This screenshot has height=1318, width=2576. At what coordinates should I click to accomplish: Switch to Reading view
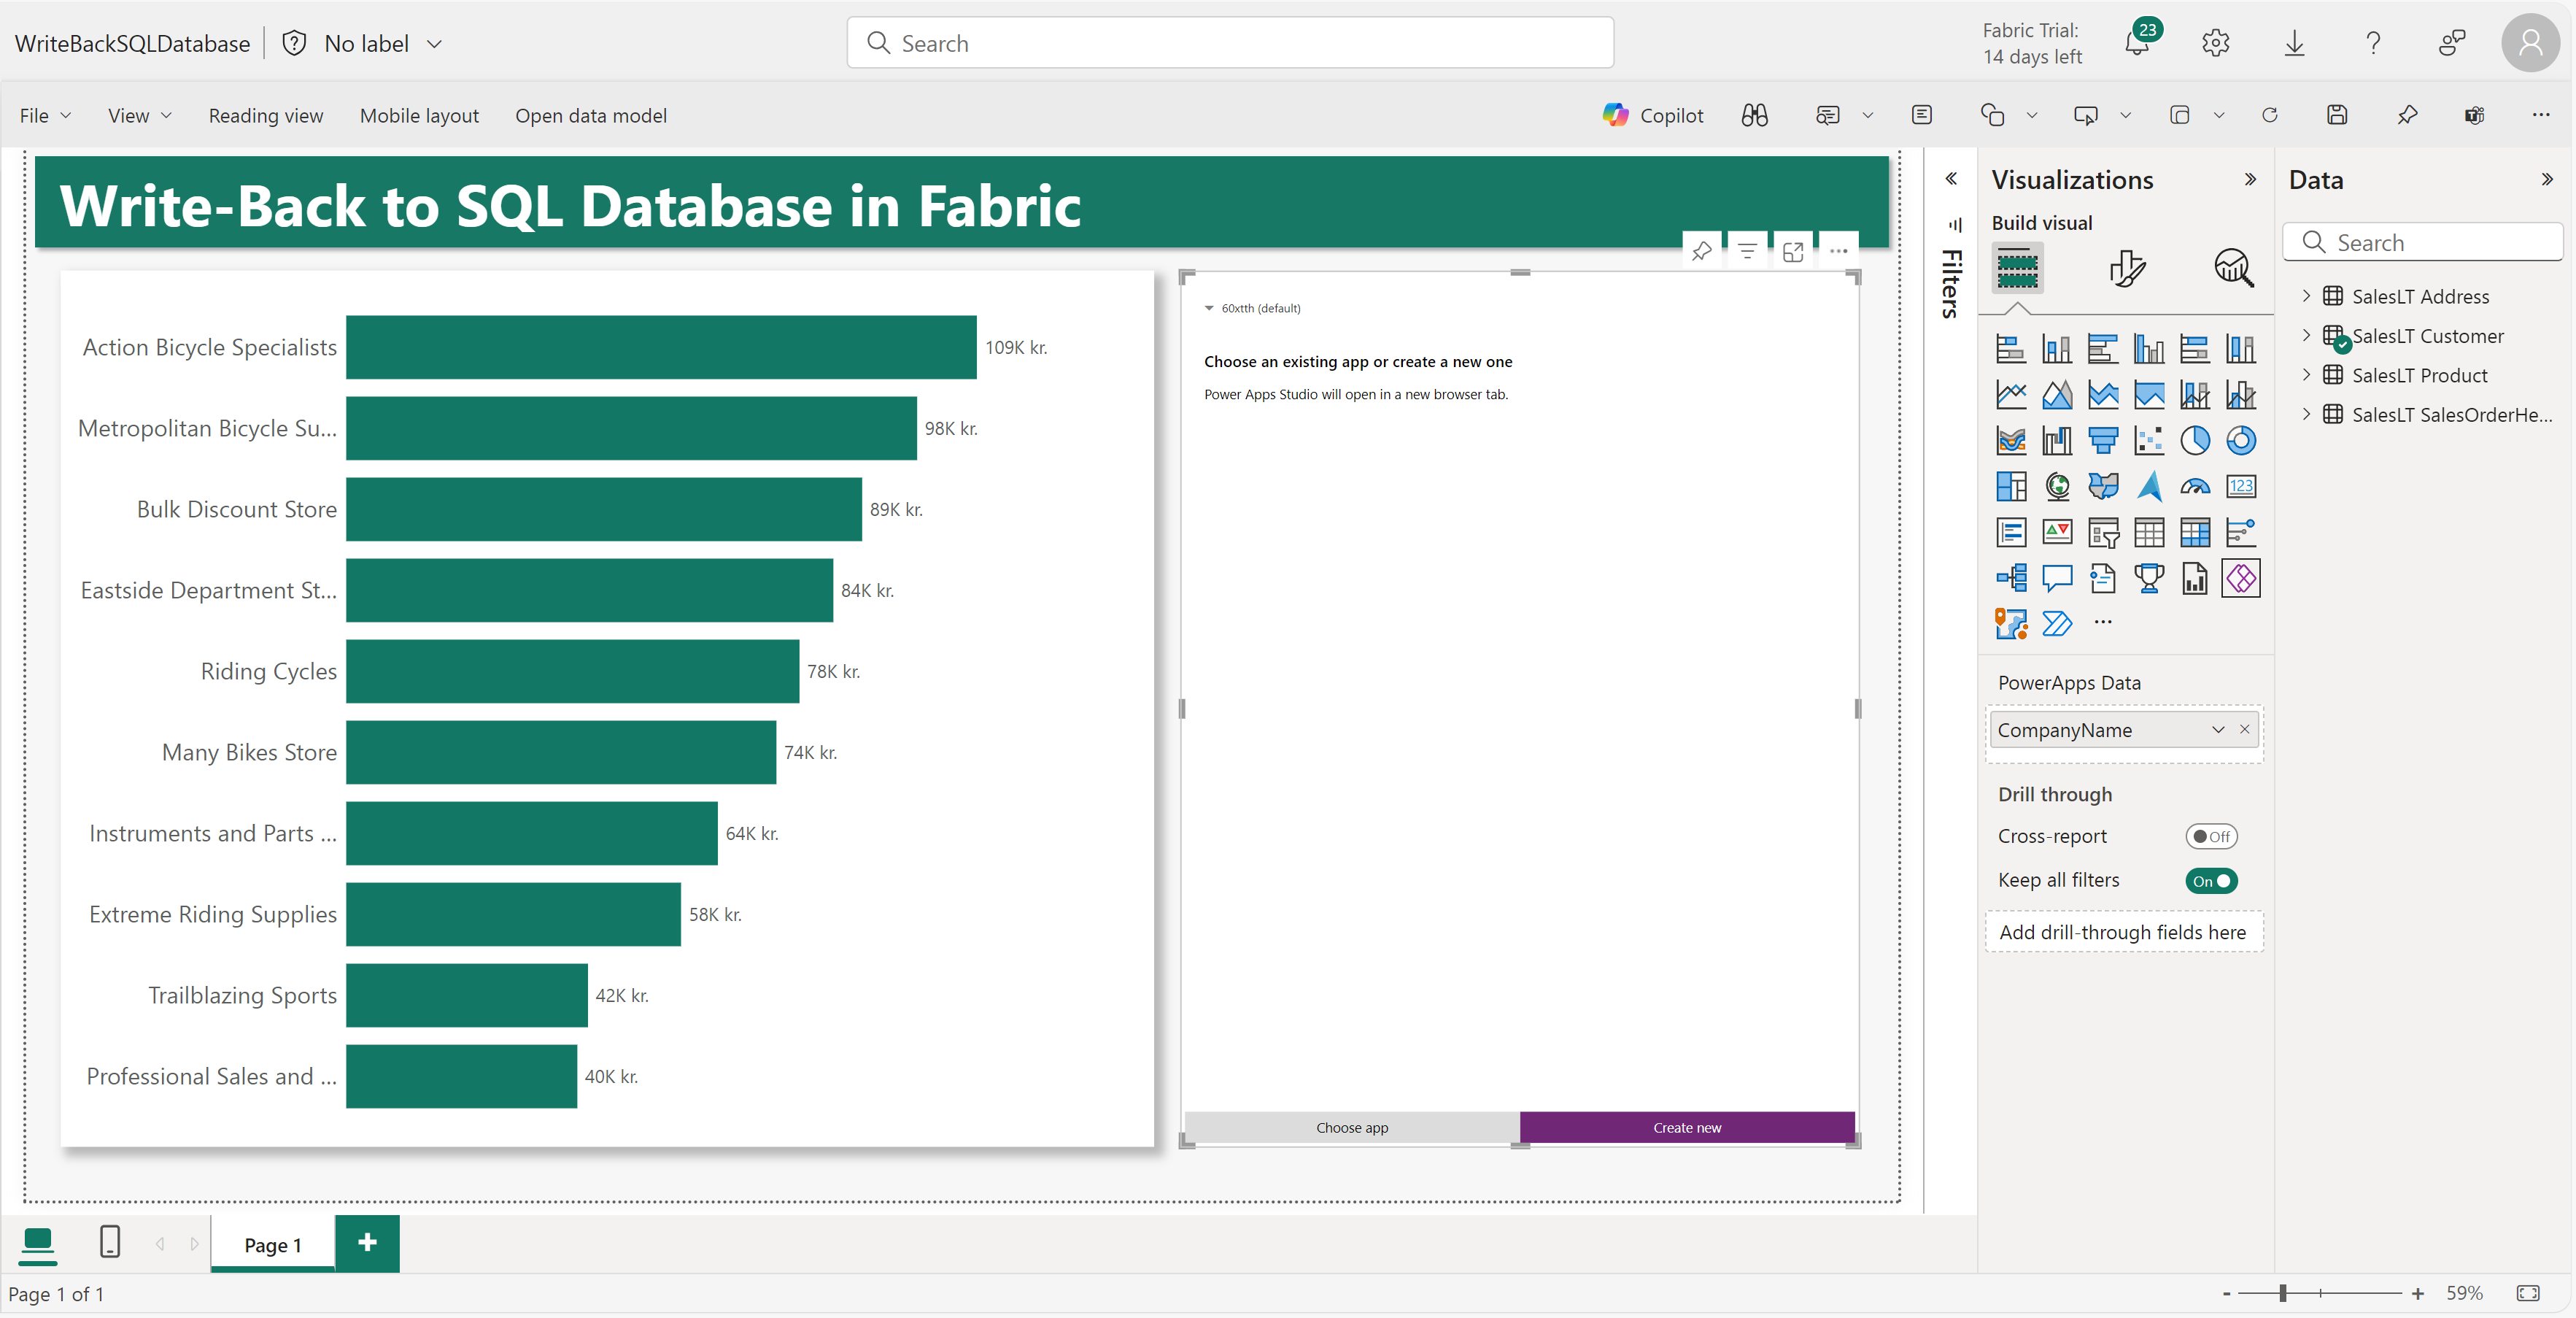pos(266,115)
